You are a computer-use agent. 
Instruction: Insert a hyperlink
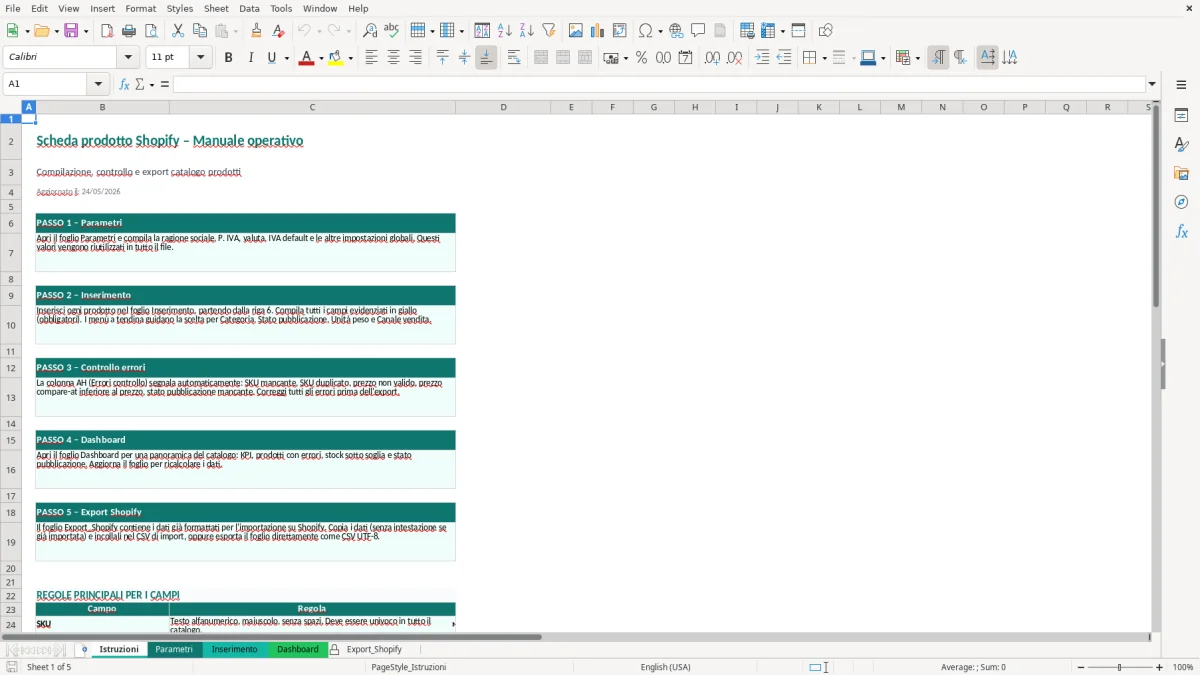pos(677,31)
